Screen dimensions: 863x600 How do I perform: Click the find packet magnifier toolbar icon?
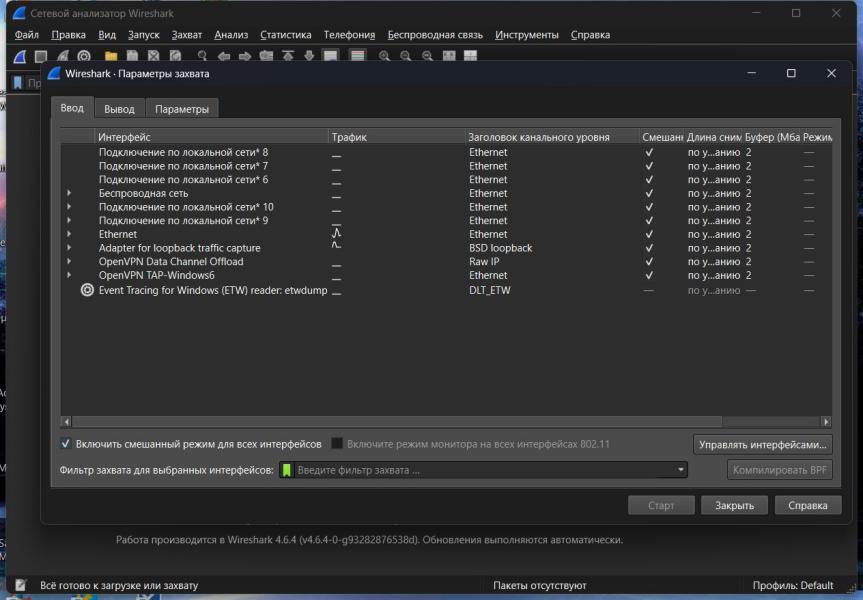click(x=202, y=56)
